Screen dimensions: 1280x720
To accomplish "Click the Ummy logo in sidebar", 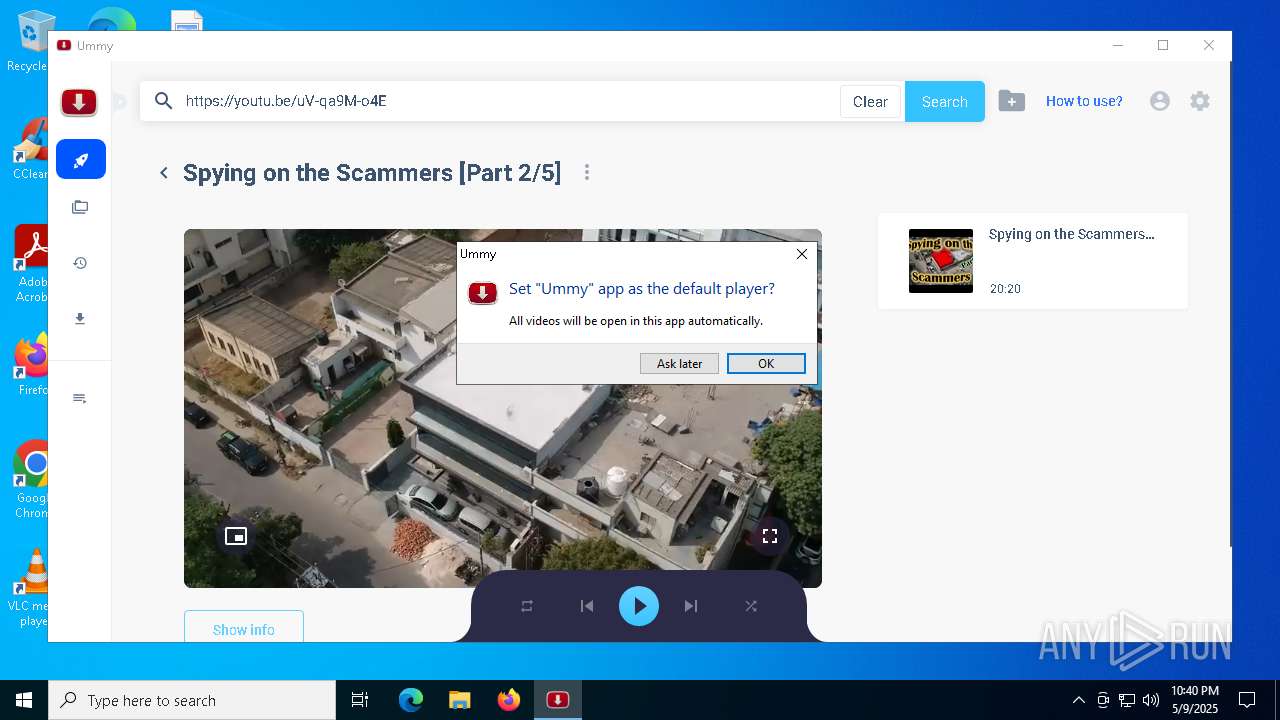I will pyautogui.click(x=79, y=102).
